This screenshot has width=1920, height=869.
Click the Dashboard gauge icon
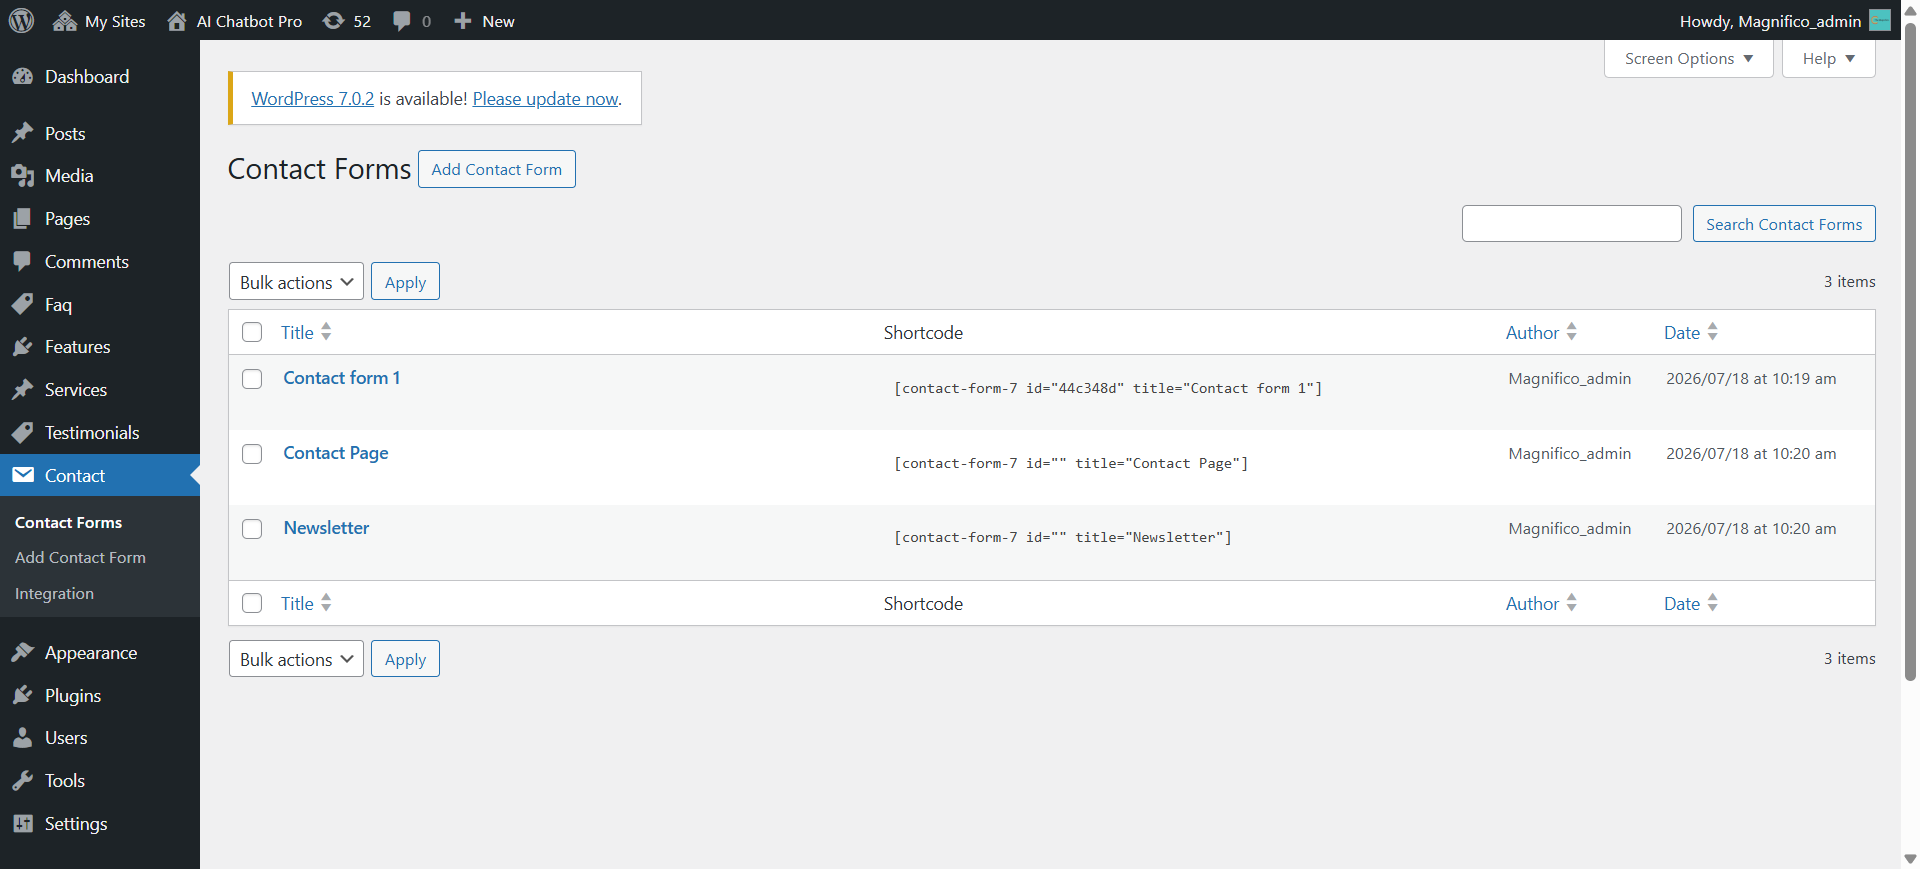click(x=23, y=77)
